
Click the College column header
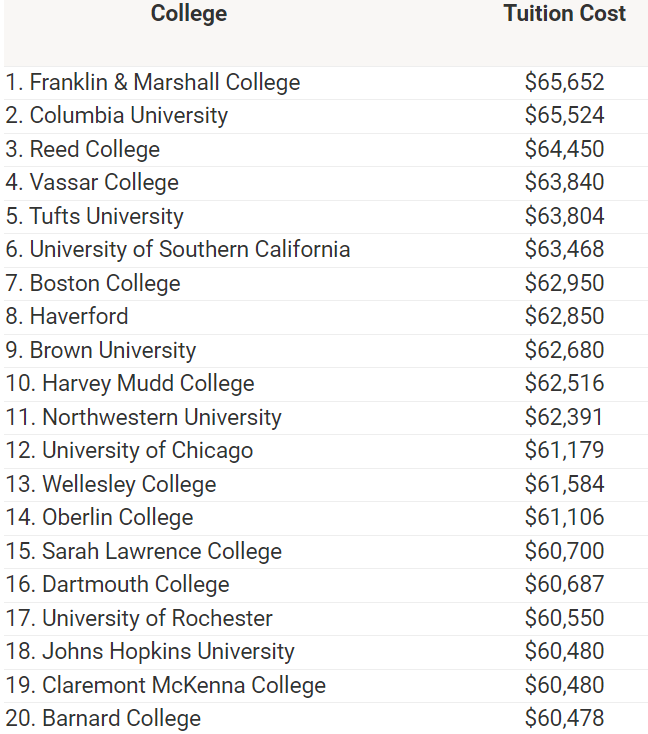pyautogui.click(x=189, y=13)
